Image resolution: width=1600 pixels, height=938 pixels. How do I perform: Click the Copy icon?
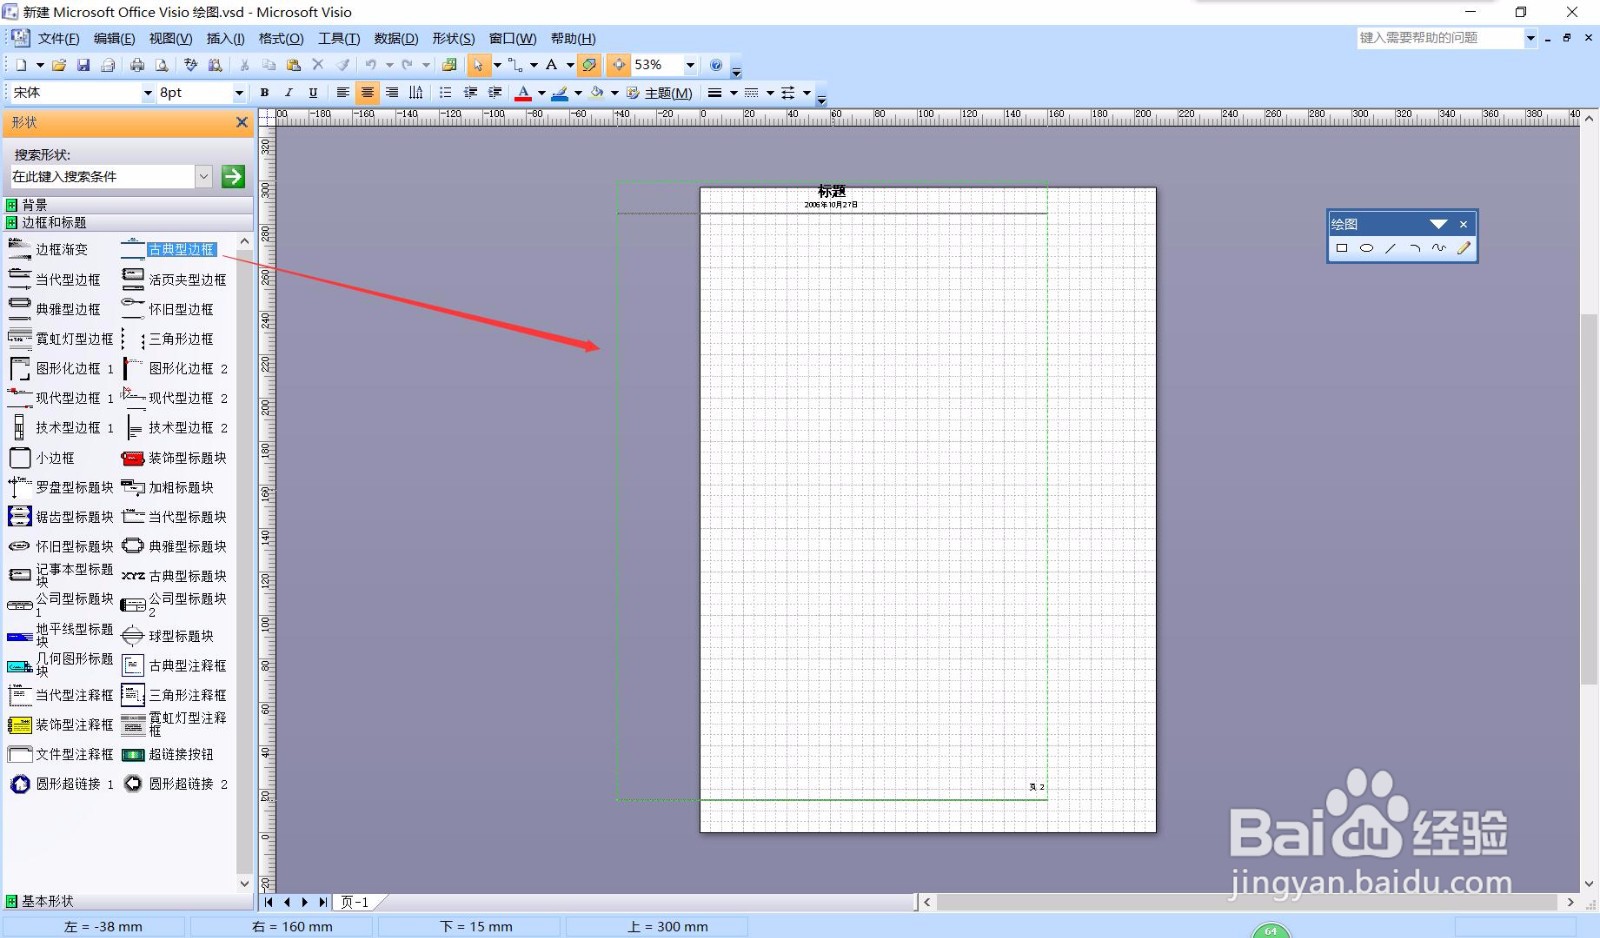click(x=269, y=65)
